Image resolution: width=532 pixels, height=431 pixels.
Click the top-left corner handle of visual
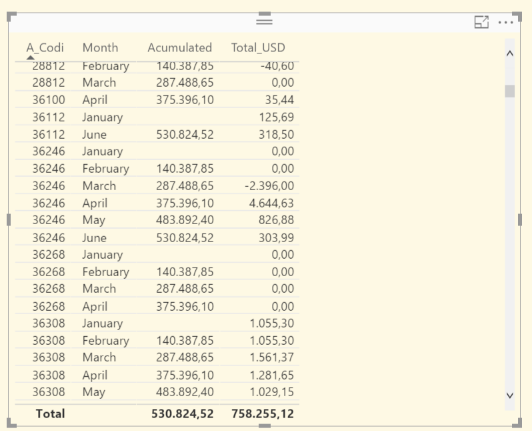(x=11, y=17)
